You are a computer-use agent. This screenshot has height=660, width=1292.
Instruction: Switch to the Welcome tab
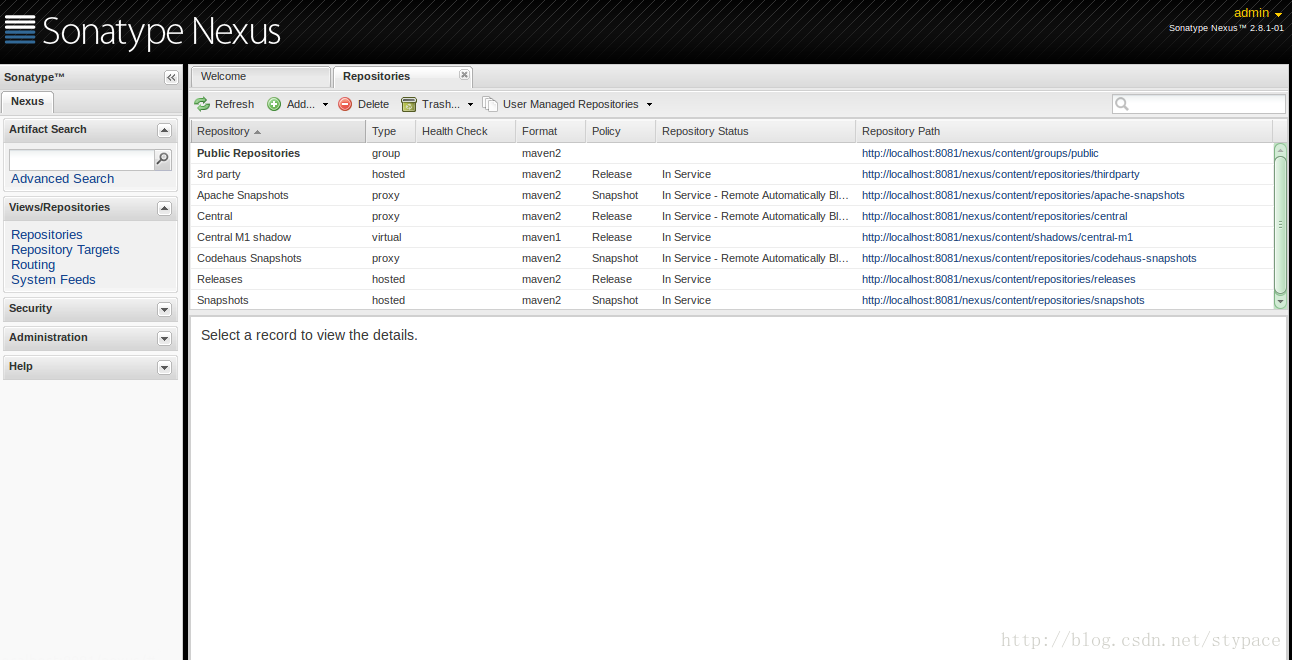pos(261,76)
